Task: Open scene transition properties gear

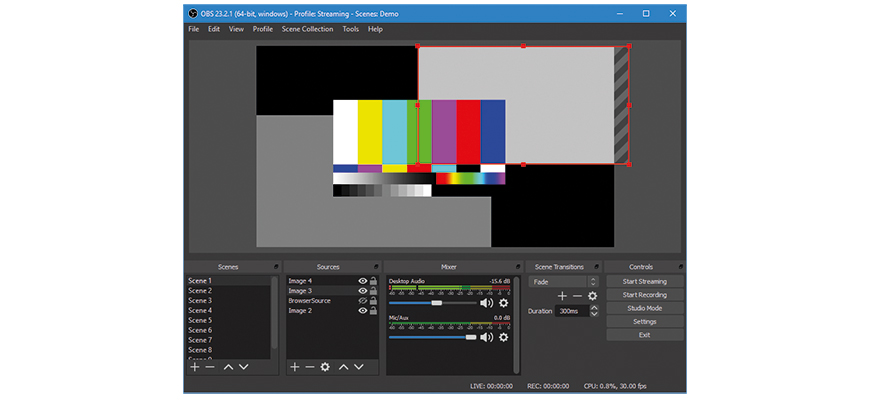Action: pyautogui.click(x=592, y=296)
